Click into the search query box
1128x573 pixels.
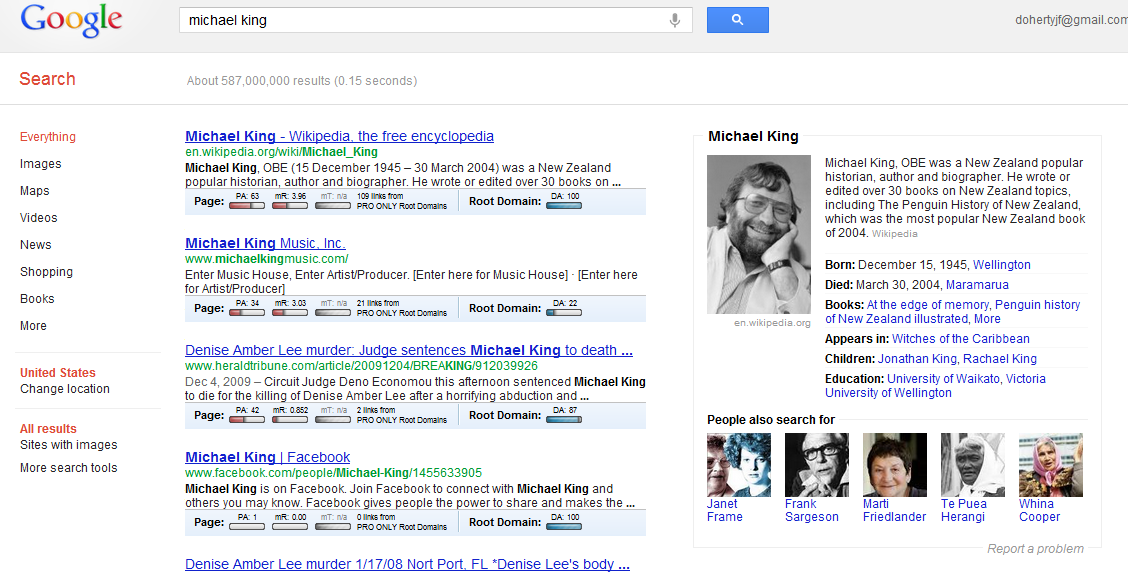[420, 20]
